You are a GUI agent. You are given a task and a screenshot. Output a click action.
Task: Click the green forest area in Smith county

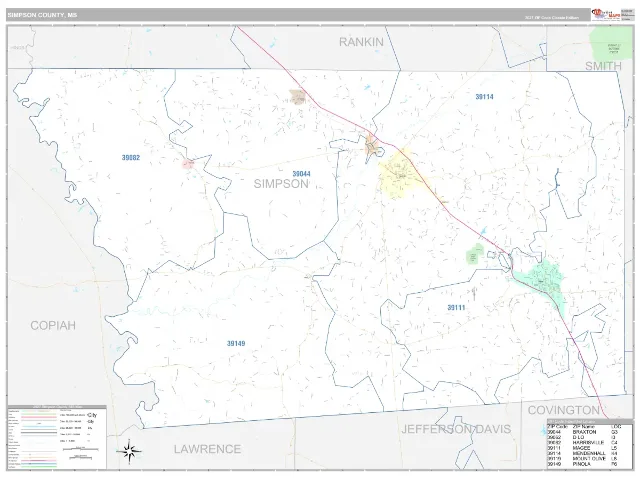click(609, 44)
